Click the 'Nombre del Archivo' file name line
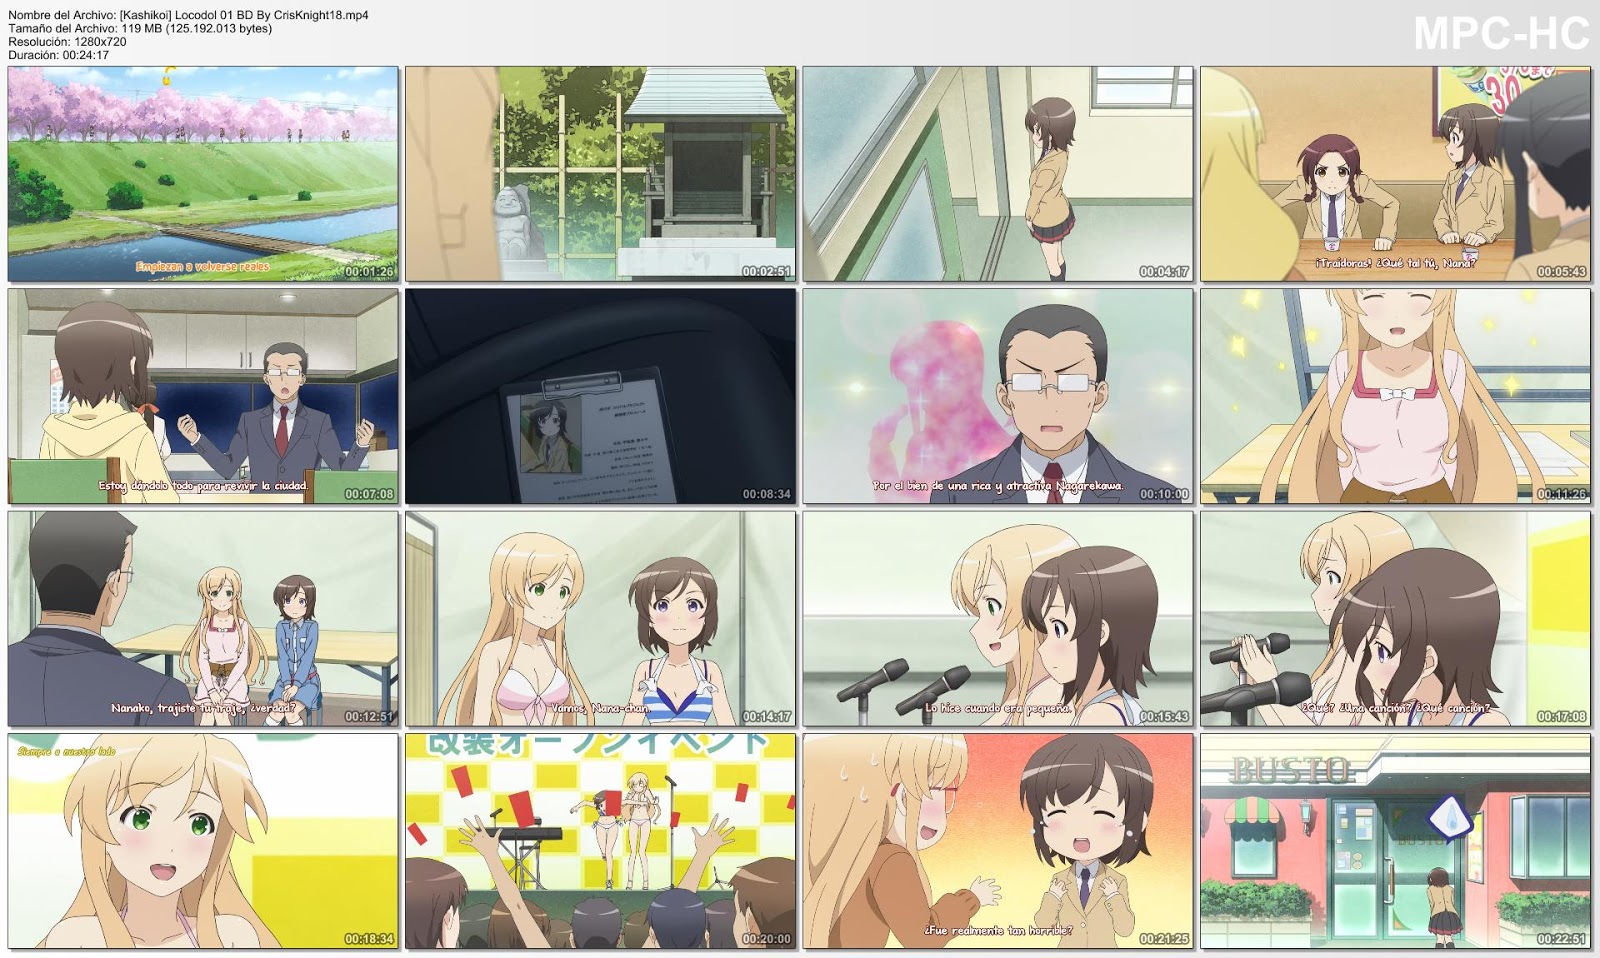 coord(188,16)
